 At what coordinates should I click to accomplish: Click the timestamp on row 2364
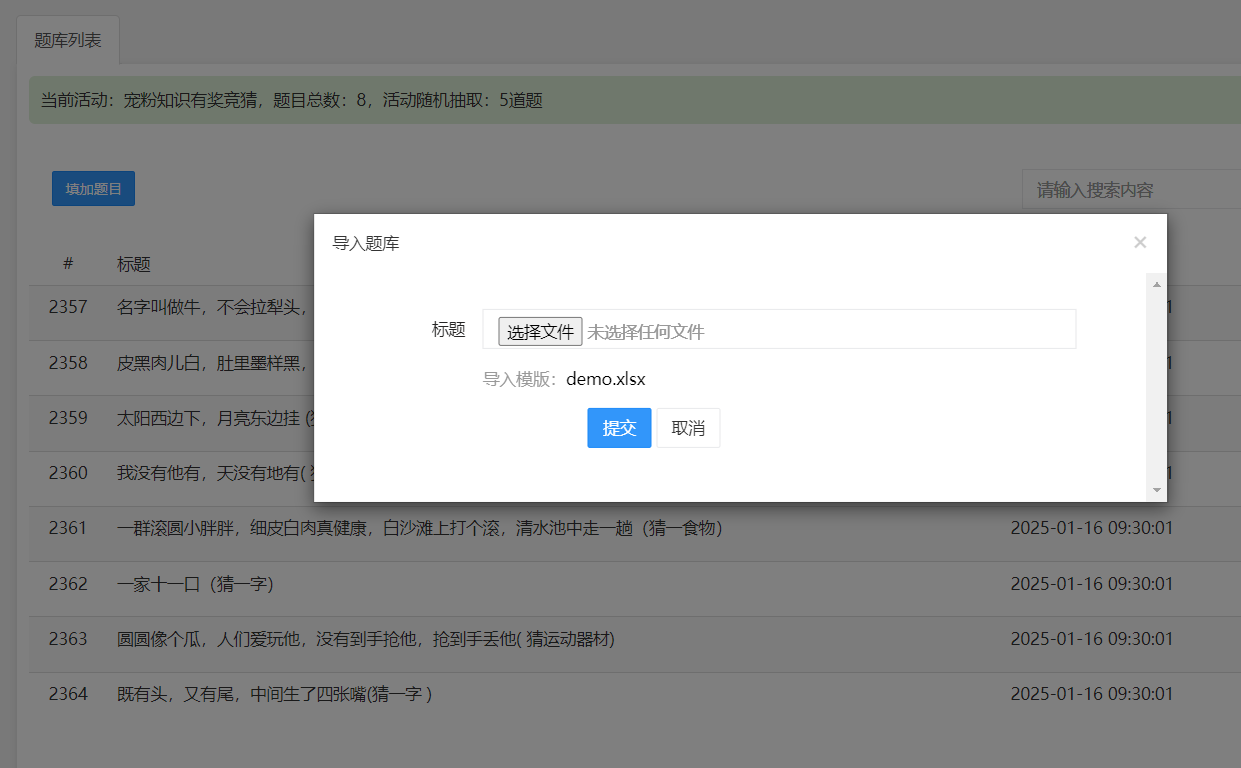1090,693
